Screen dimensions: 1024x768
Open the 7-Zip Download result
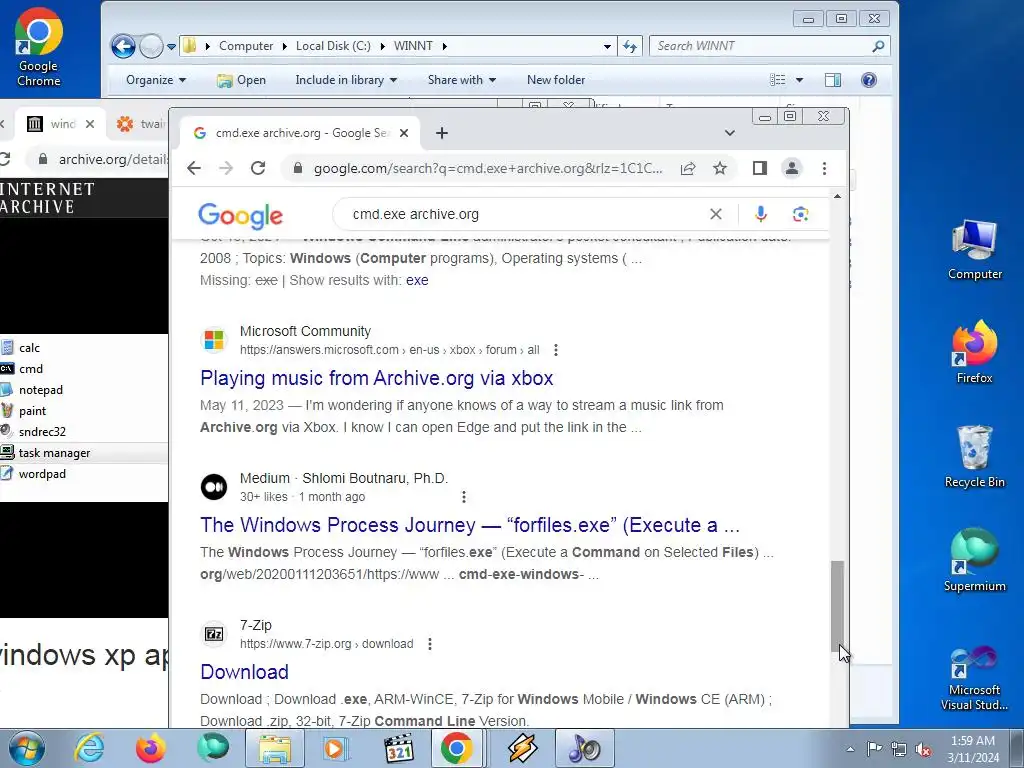244,672
